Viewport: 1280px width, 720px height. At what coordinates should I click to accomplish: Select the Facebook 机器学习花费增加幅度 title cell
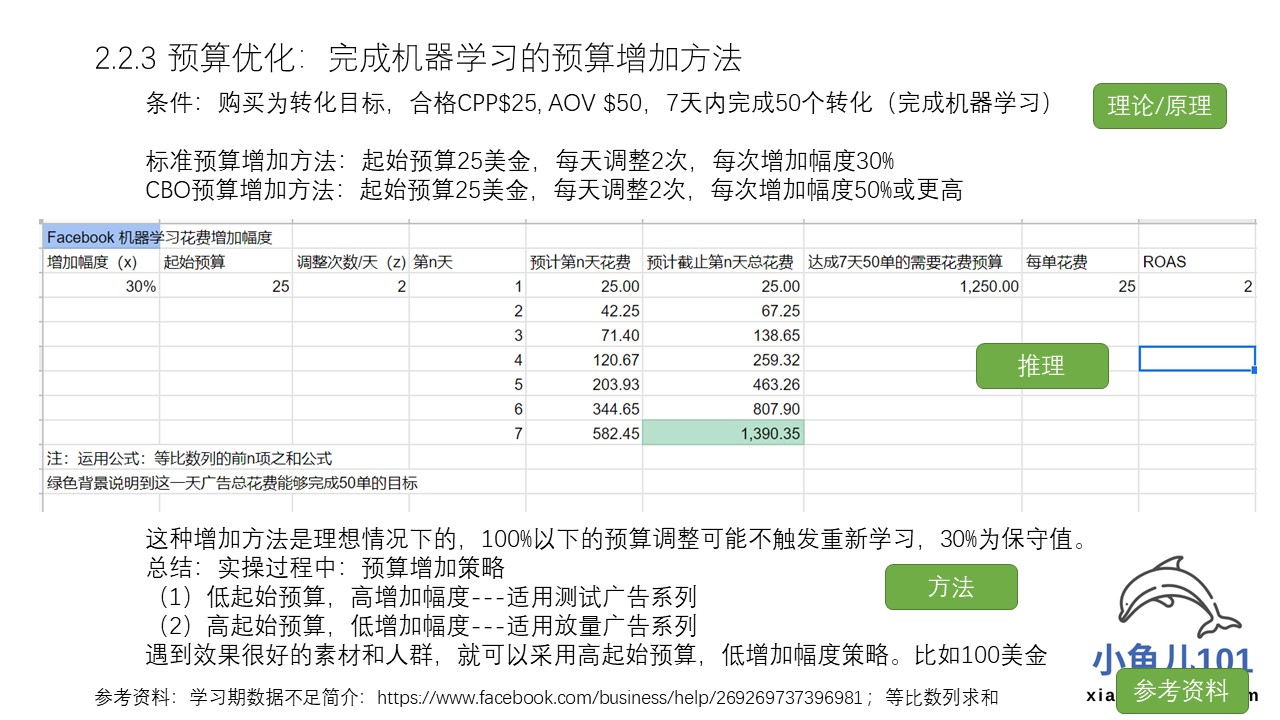(x=100, y=237)
